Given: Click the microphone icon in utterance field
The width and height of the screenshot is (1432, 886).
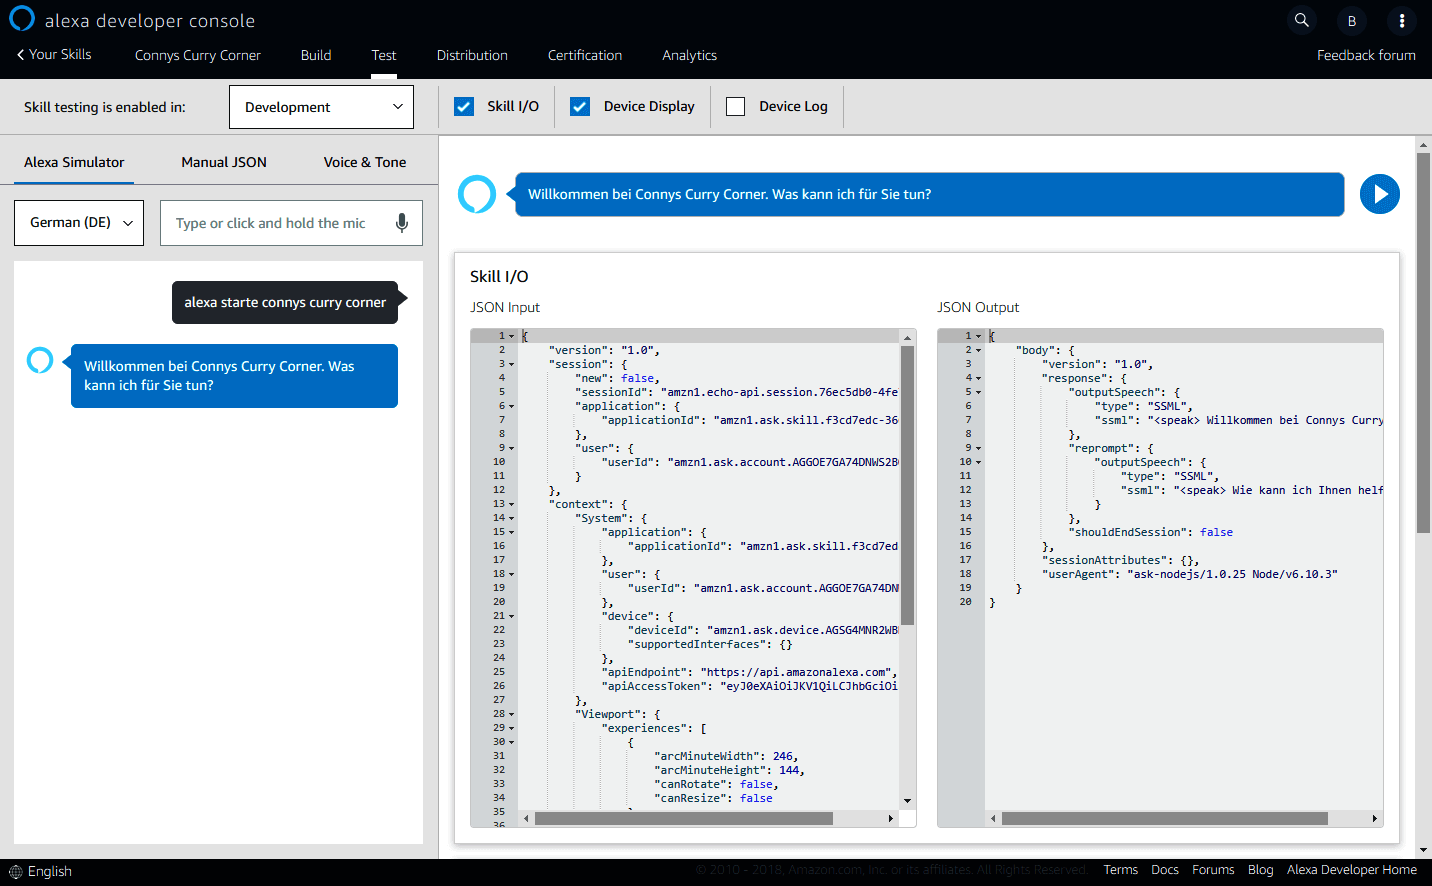Looking at the screenshot, I should click(401, 223).
